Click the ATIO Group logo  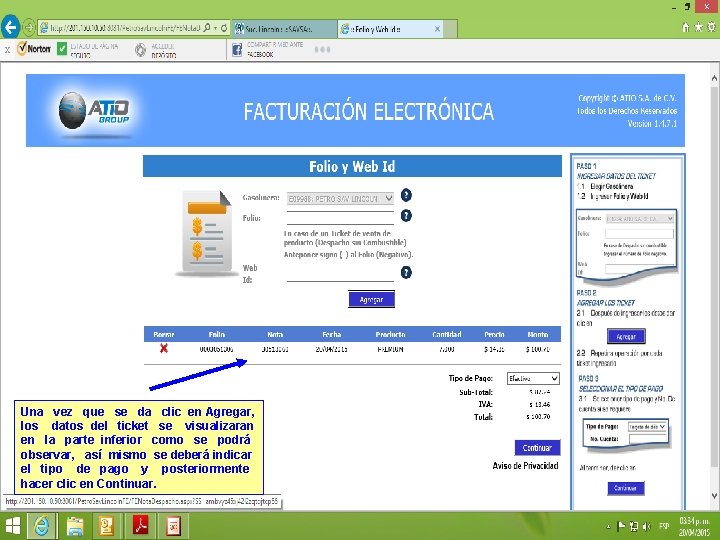[x=94, y=110]
